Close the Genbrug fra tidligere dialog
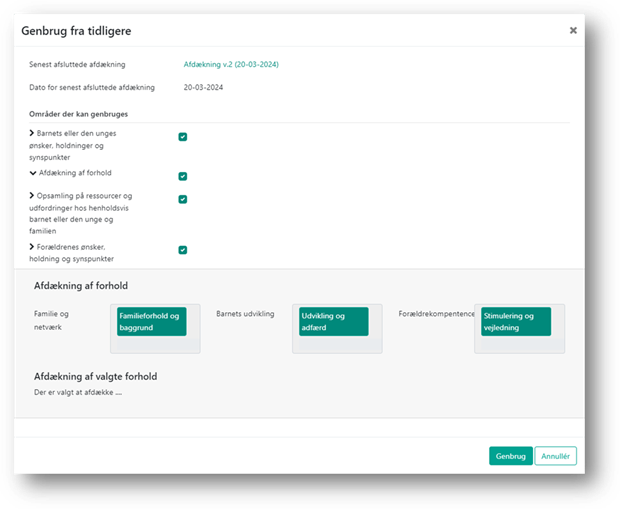This screenshot has width=620, height=509. pos(573,31)
